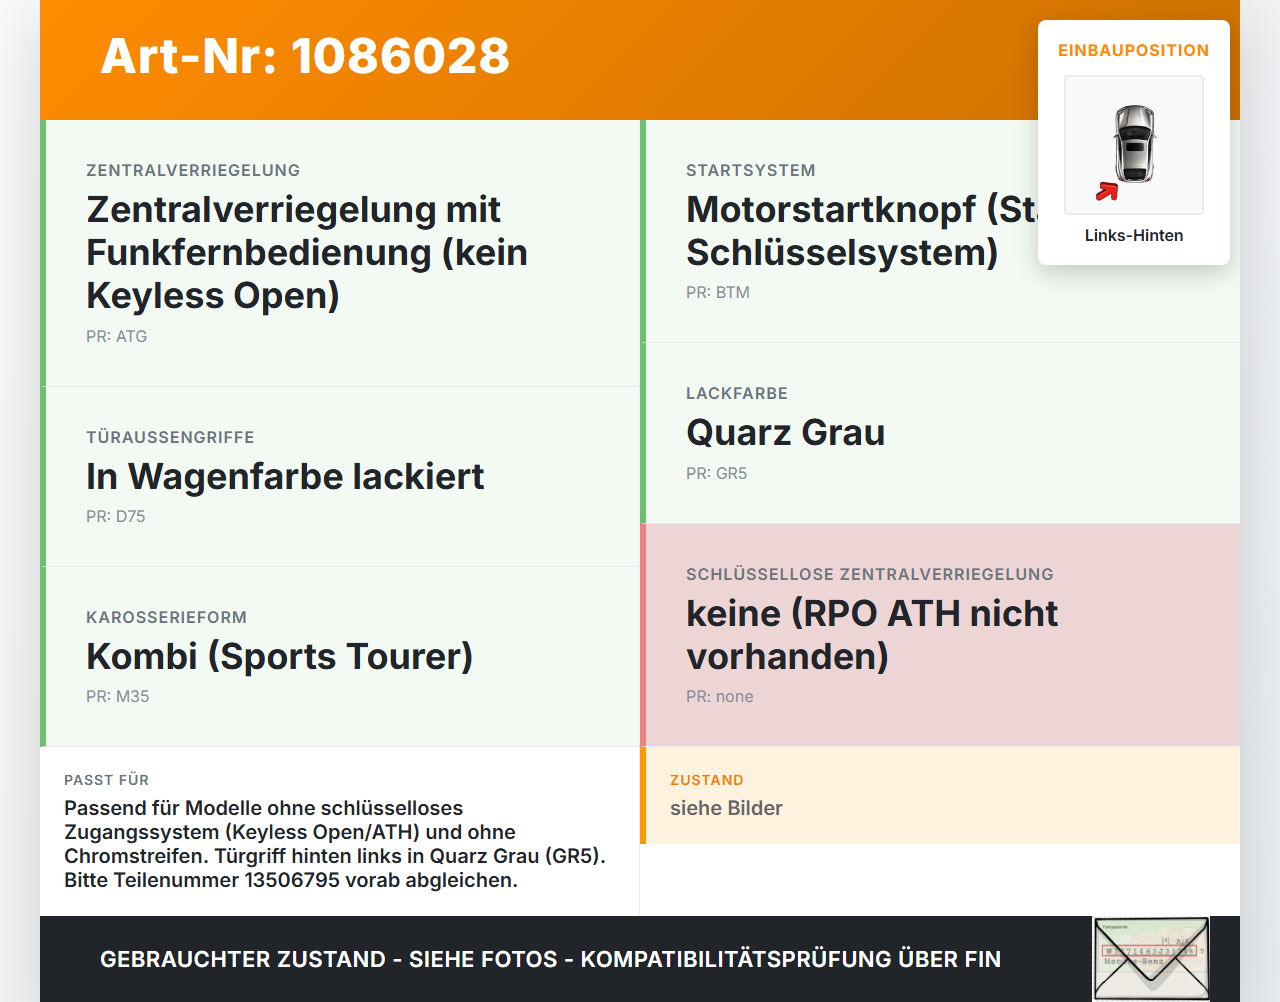
Task: Select "Kombi (Sports Tourer)" value
Action: [280, 656]
